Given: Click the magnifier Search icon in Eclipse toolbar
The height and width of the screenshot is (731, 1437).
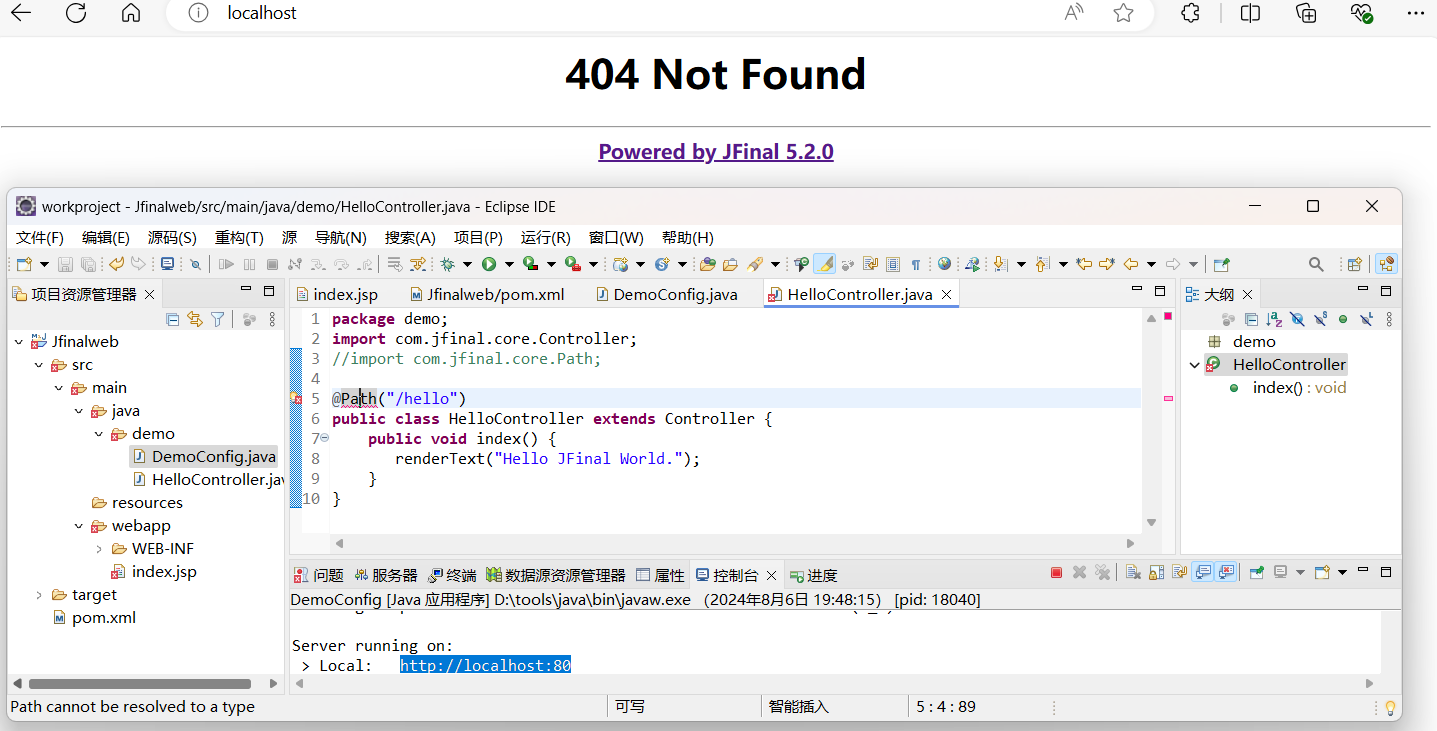Looking at the screenshot, I should pyautogui.click(x=1317, y=264).
